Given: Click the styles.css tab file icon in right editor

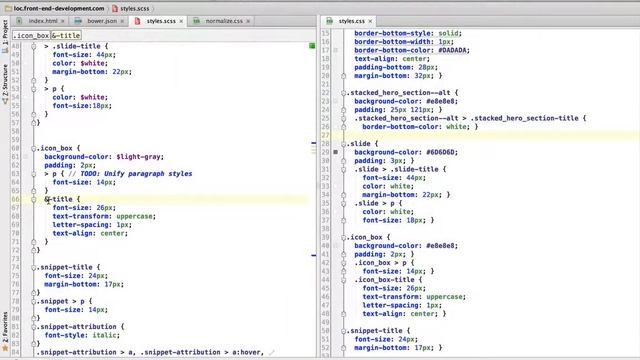Looking at the screenshot, I should (329, 21).
